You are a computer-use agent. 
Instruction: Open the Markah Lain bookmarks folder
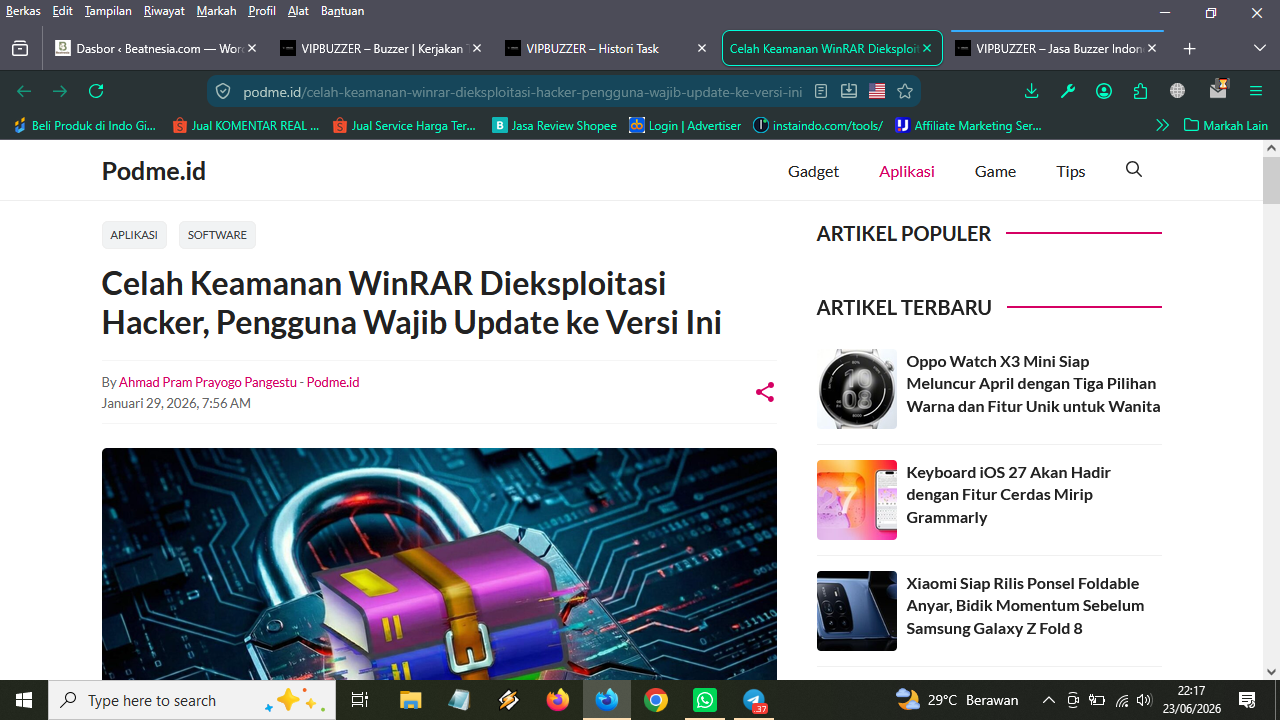point(1226,126)
